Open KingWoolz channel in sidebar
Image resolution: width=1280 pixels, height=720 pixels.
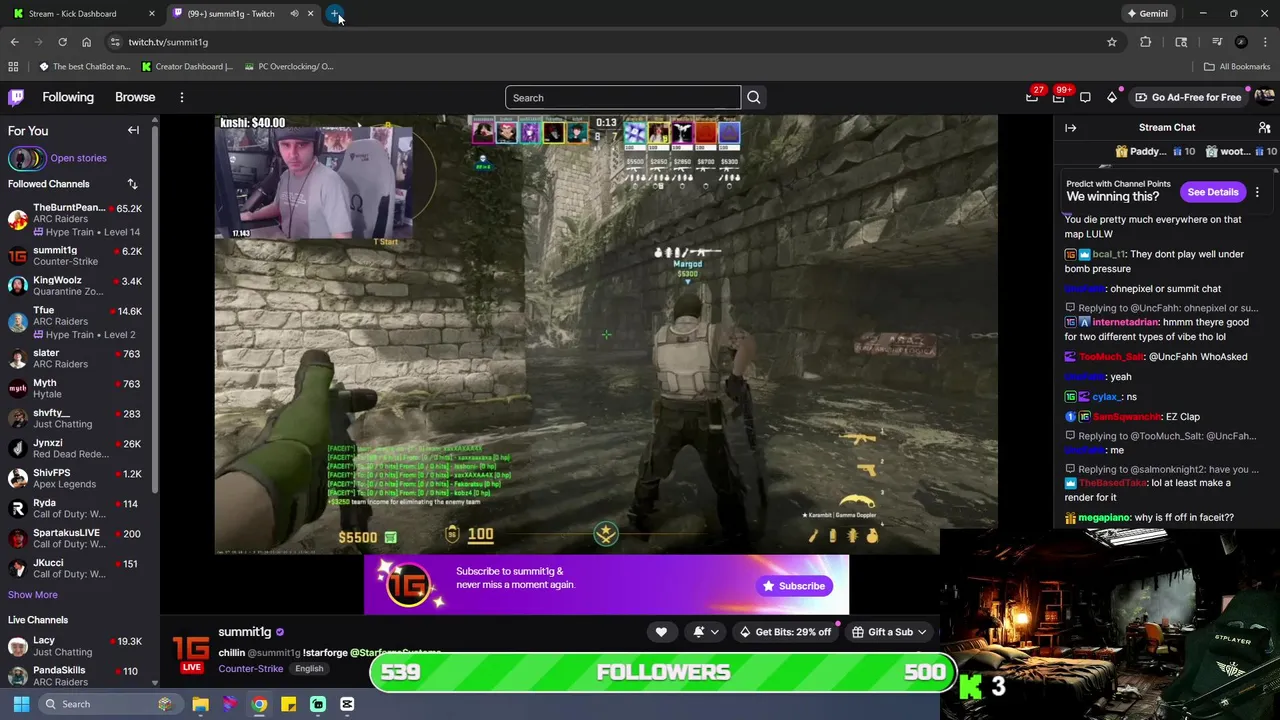coord(76,286)
